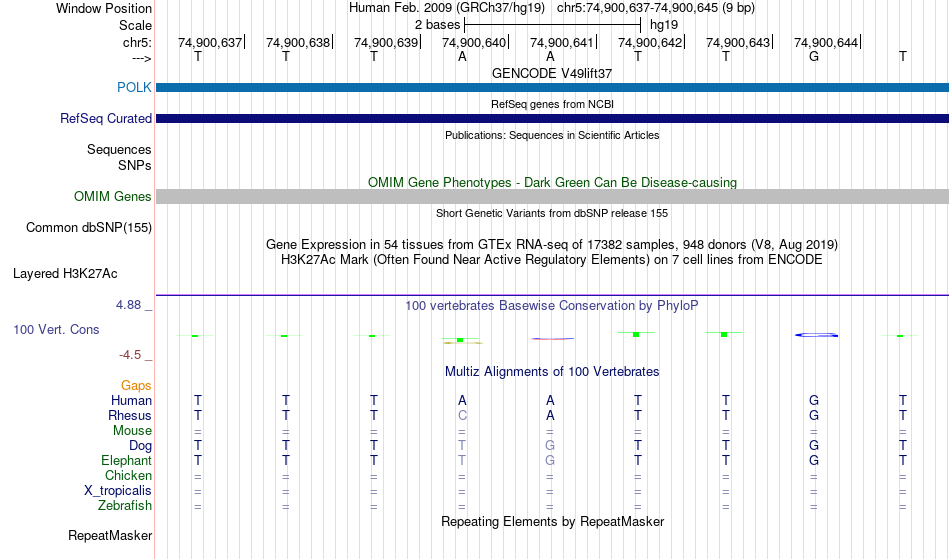Select the RefSeq Curated track label
The height and width of the screenshot is (559, 950).
pos(105,118)
